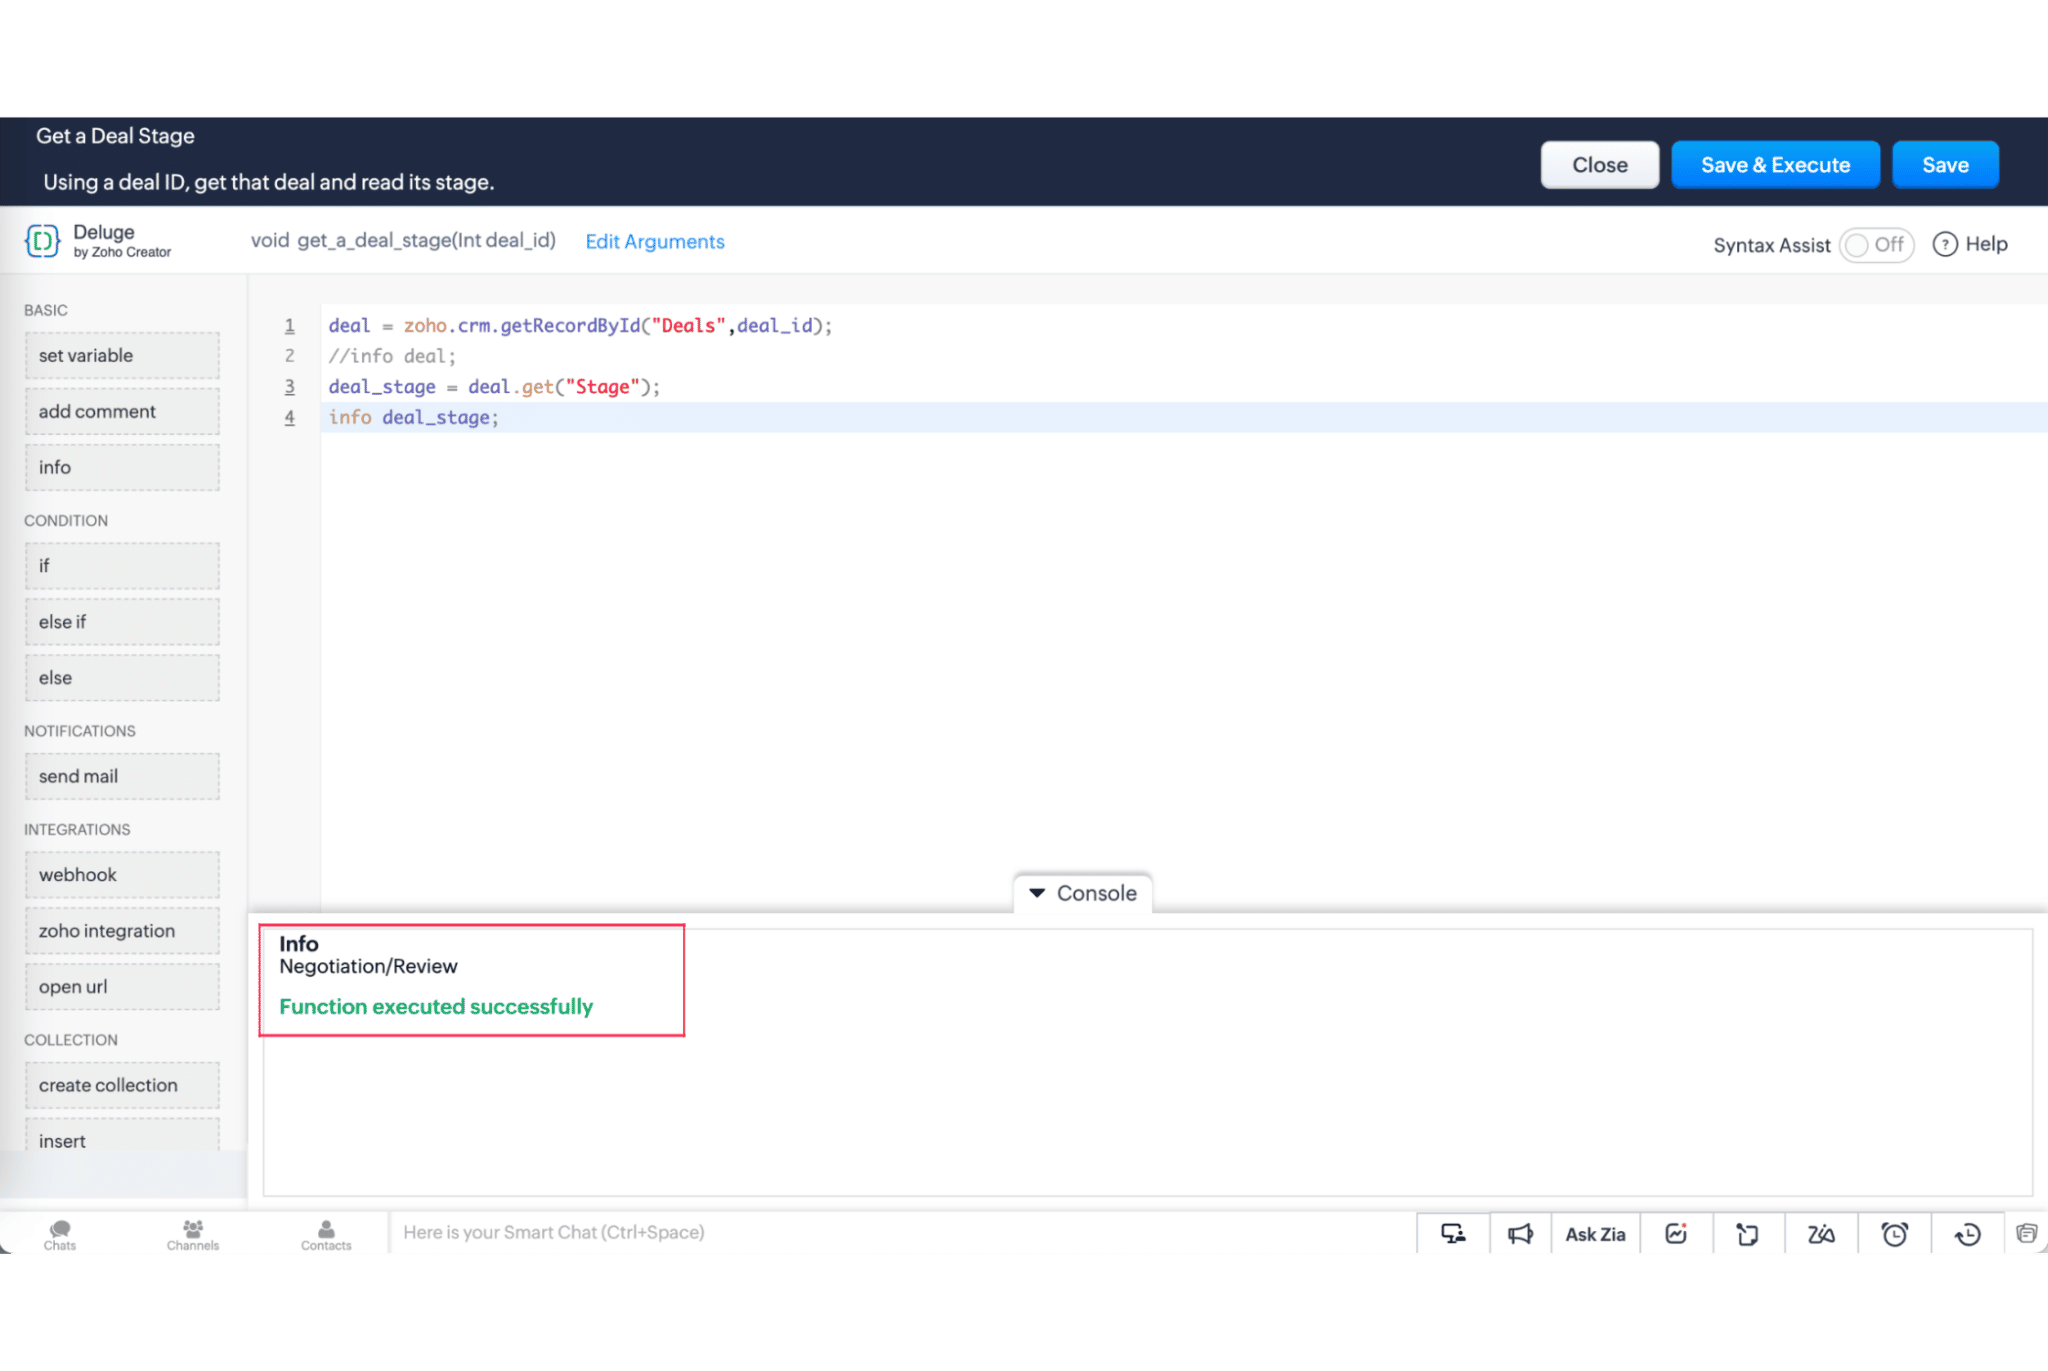The image size is (2048, 1371).
Task: Toggle Syntax Assist off switch
Action: [1877, 245]
